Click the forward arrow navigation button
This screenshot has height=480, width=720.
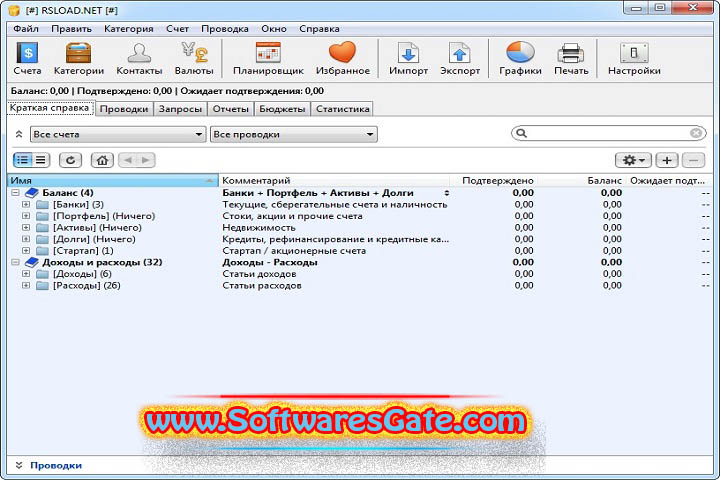point(146,160)
